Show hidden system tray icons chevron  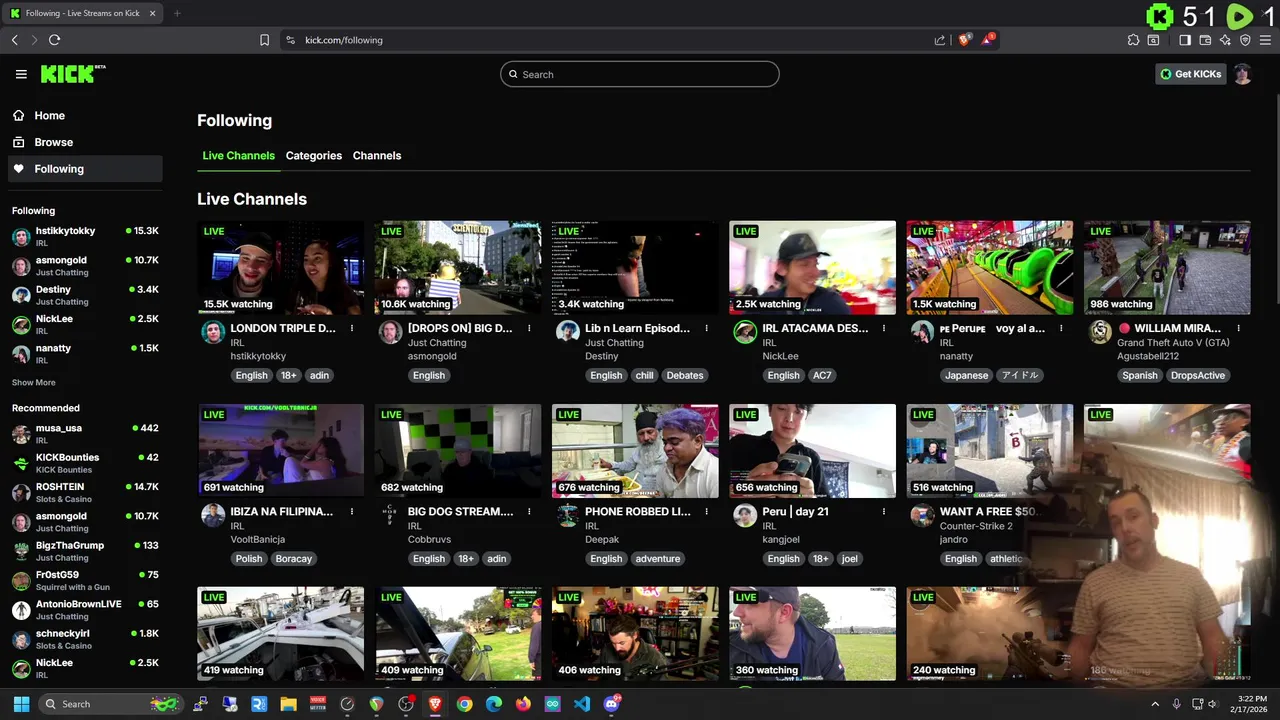tap(1155, 704)
